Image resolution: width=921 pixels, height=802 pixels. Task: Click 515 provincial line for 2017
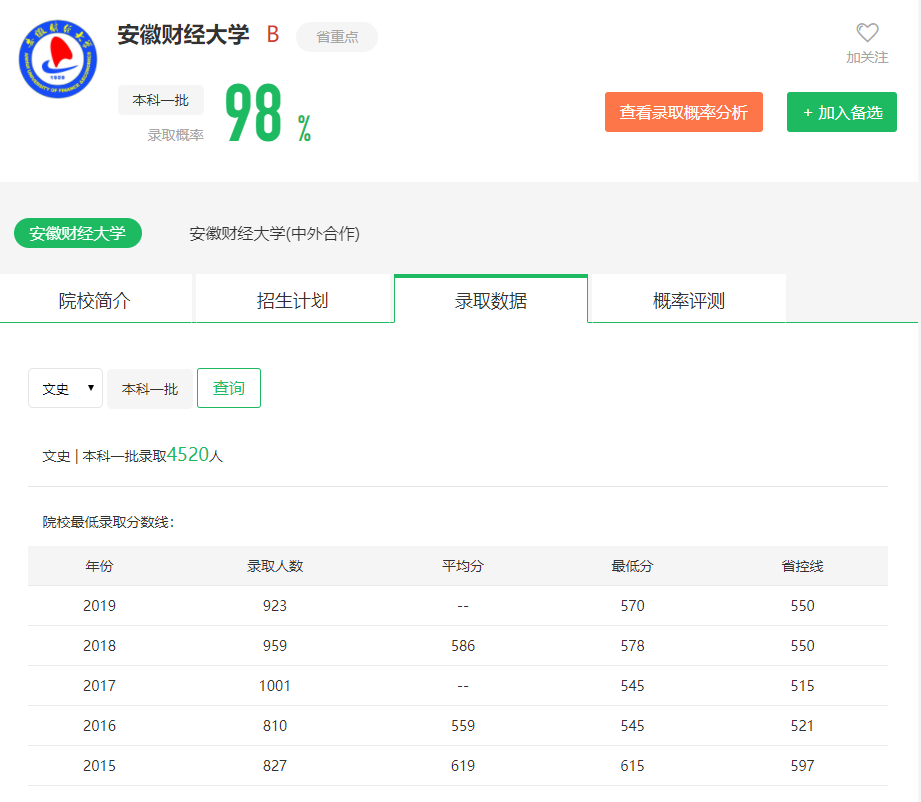[x=802, y=686]
